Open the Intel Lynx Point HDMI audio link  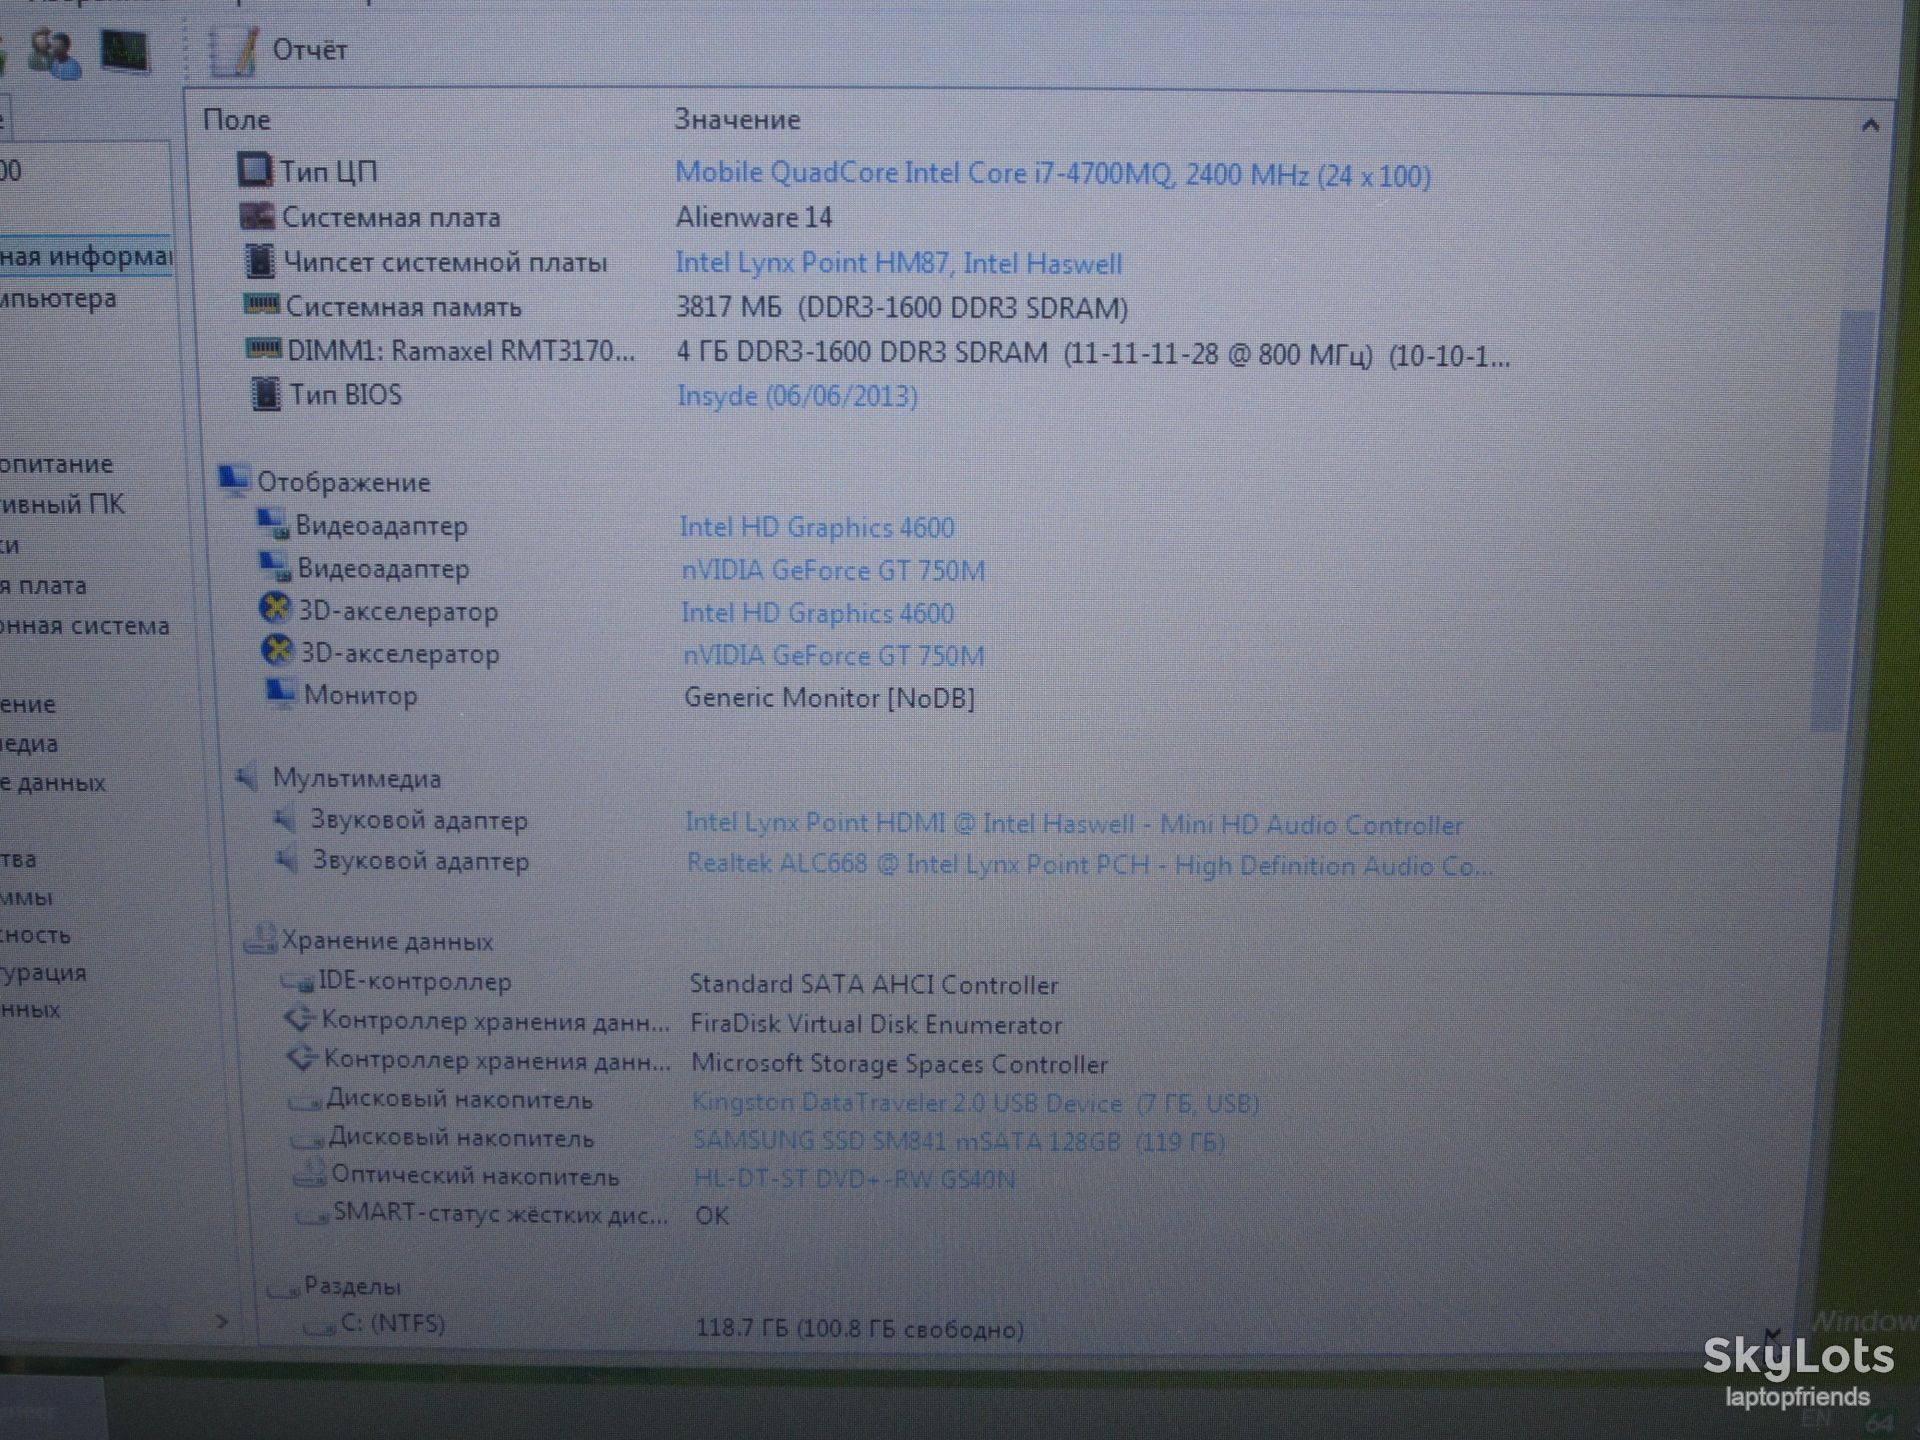[x=1074, y=824]
